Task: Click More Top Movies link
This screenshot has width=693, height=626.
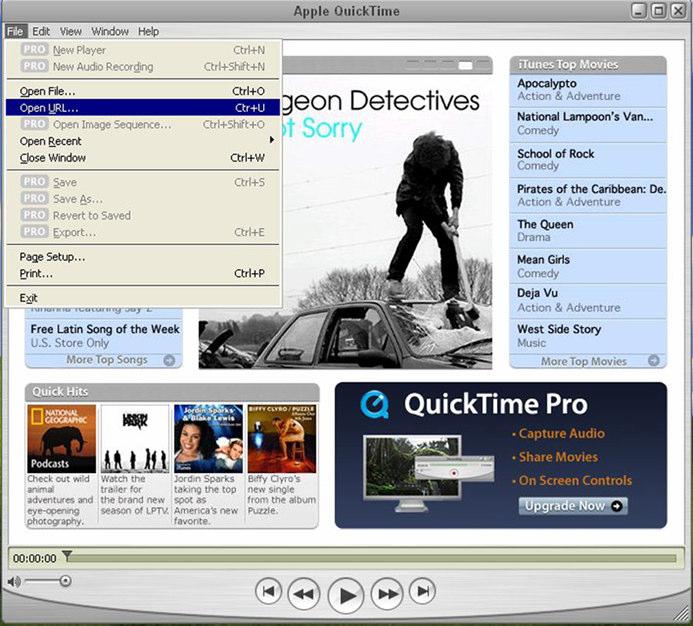Action: pos(584,361)
